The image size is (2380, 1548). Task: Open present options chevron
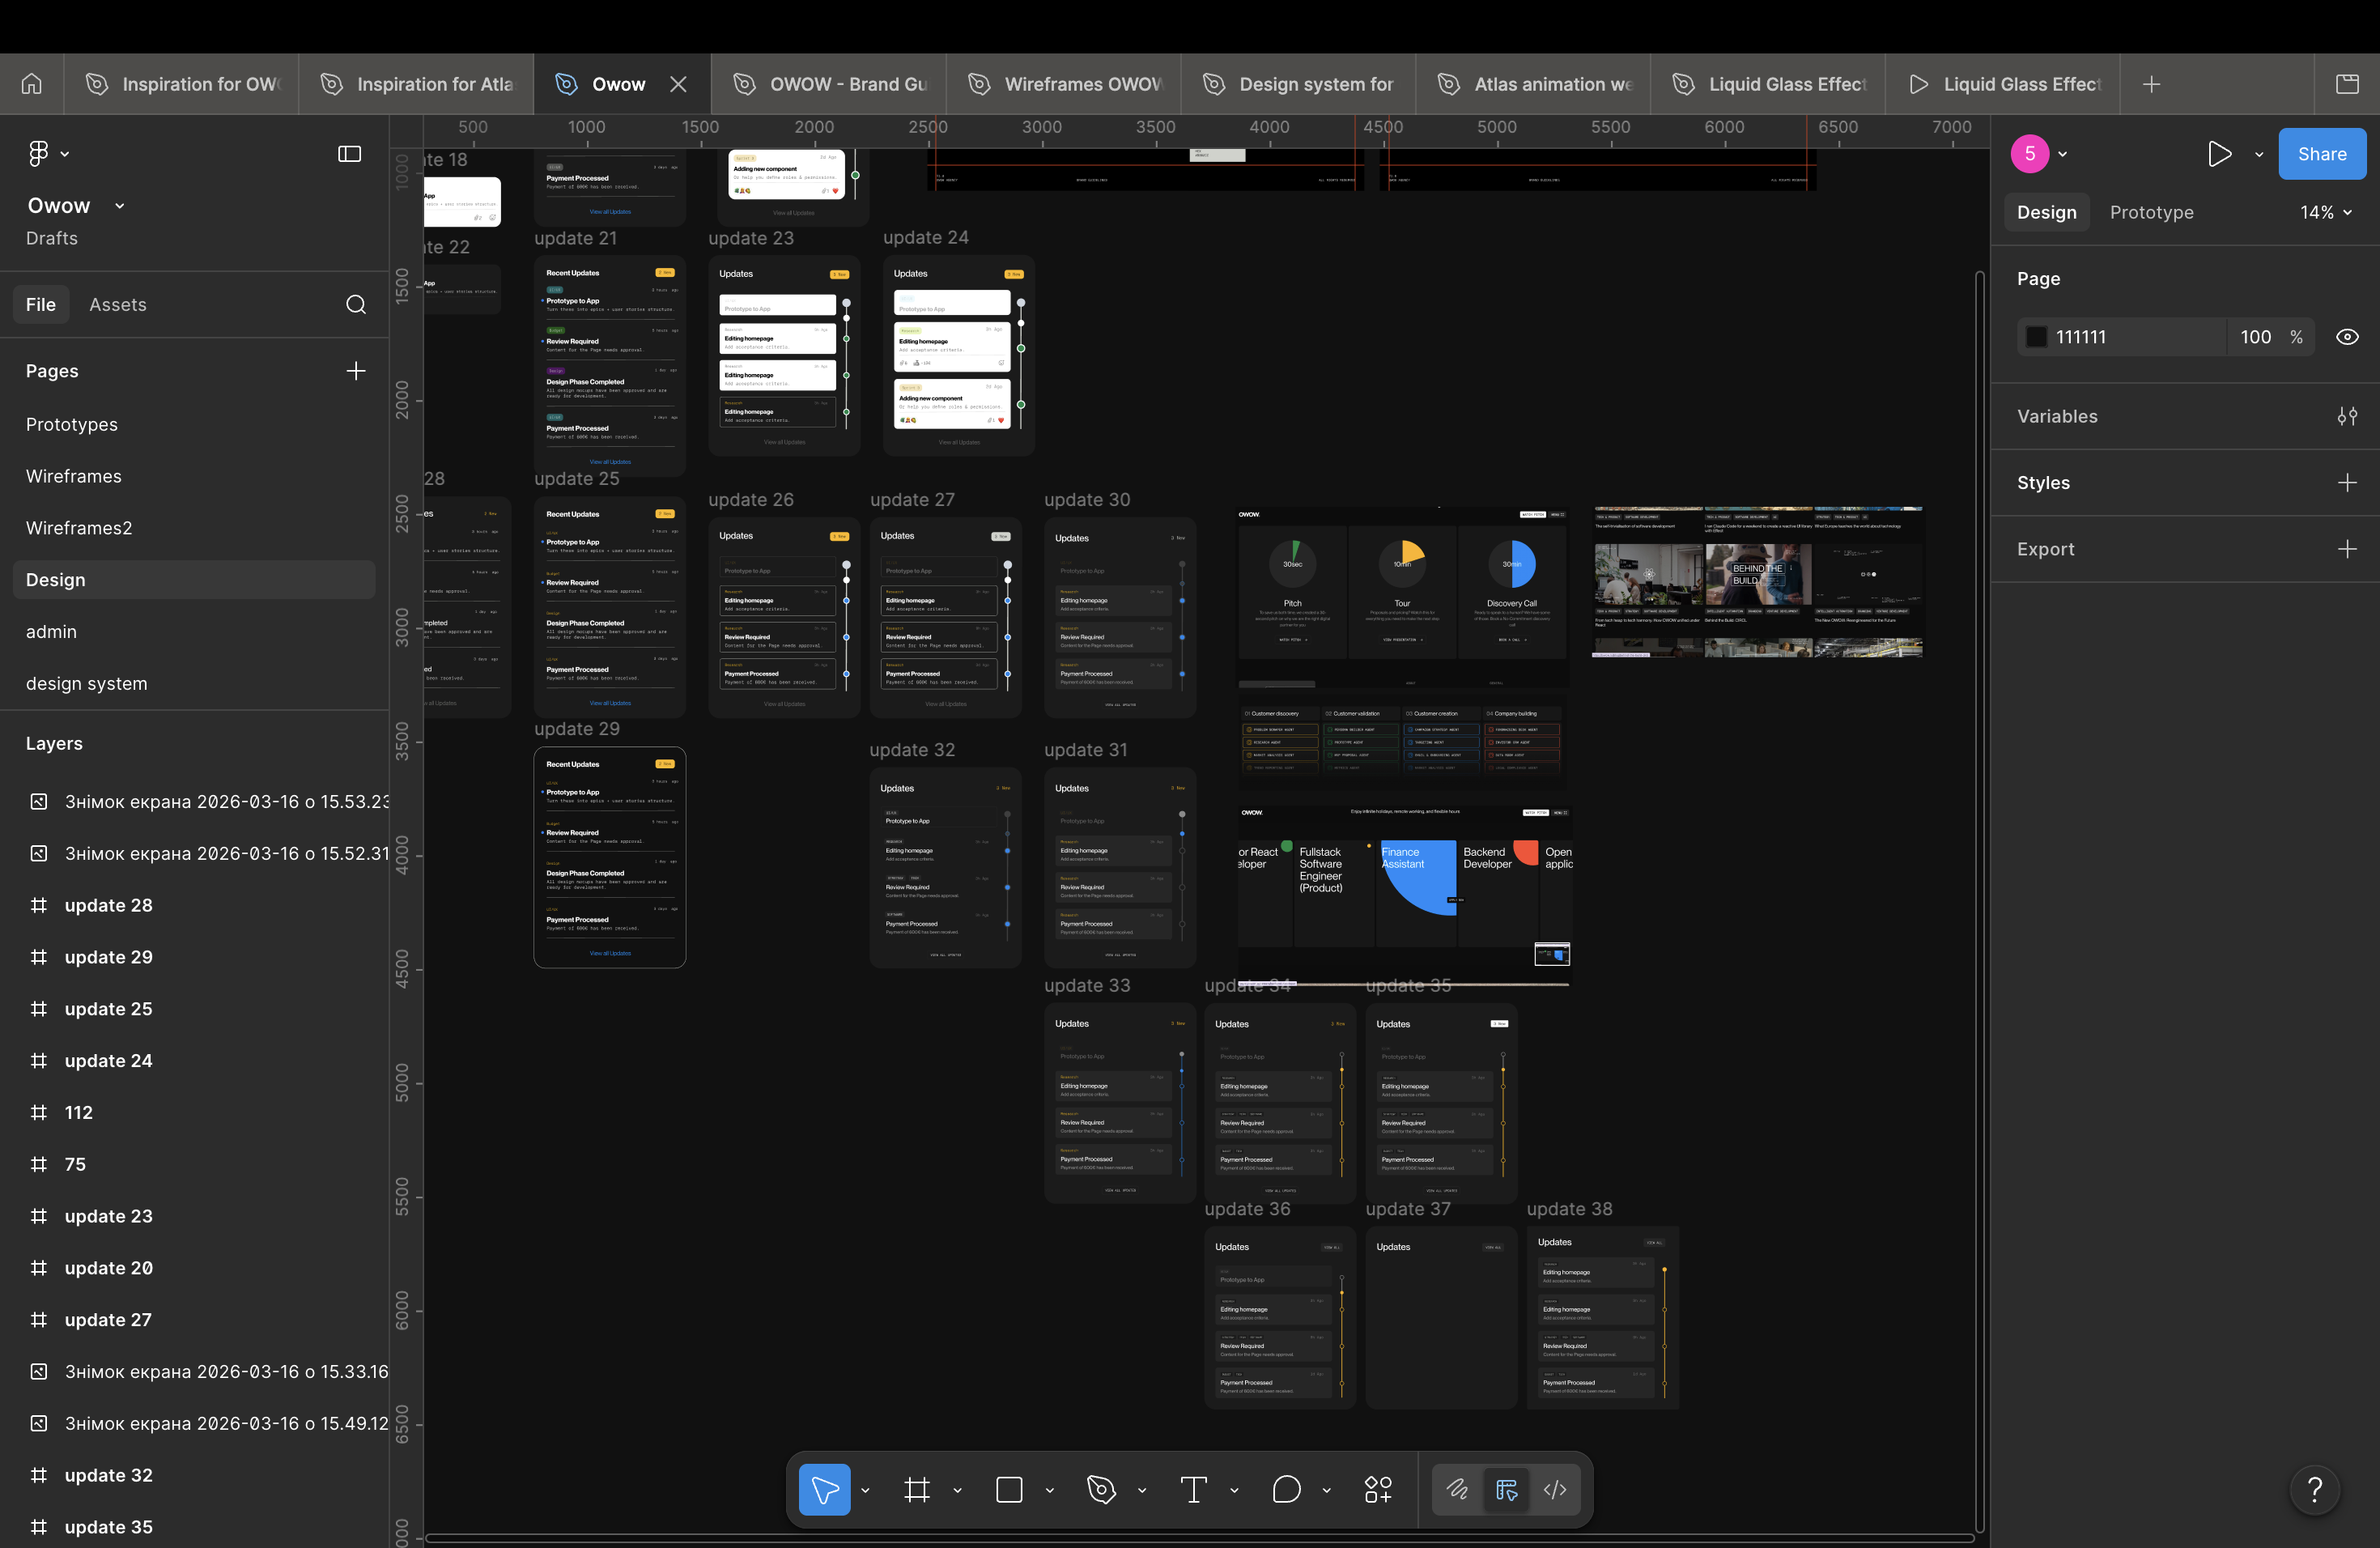(2258, 154)
